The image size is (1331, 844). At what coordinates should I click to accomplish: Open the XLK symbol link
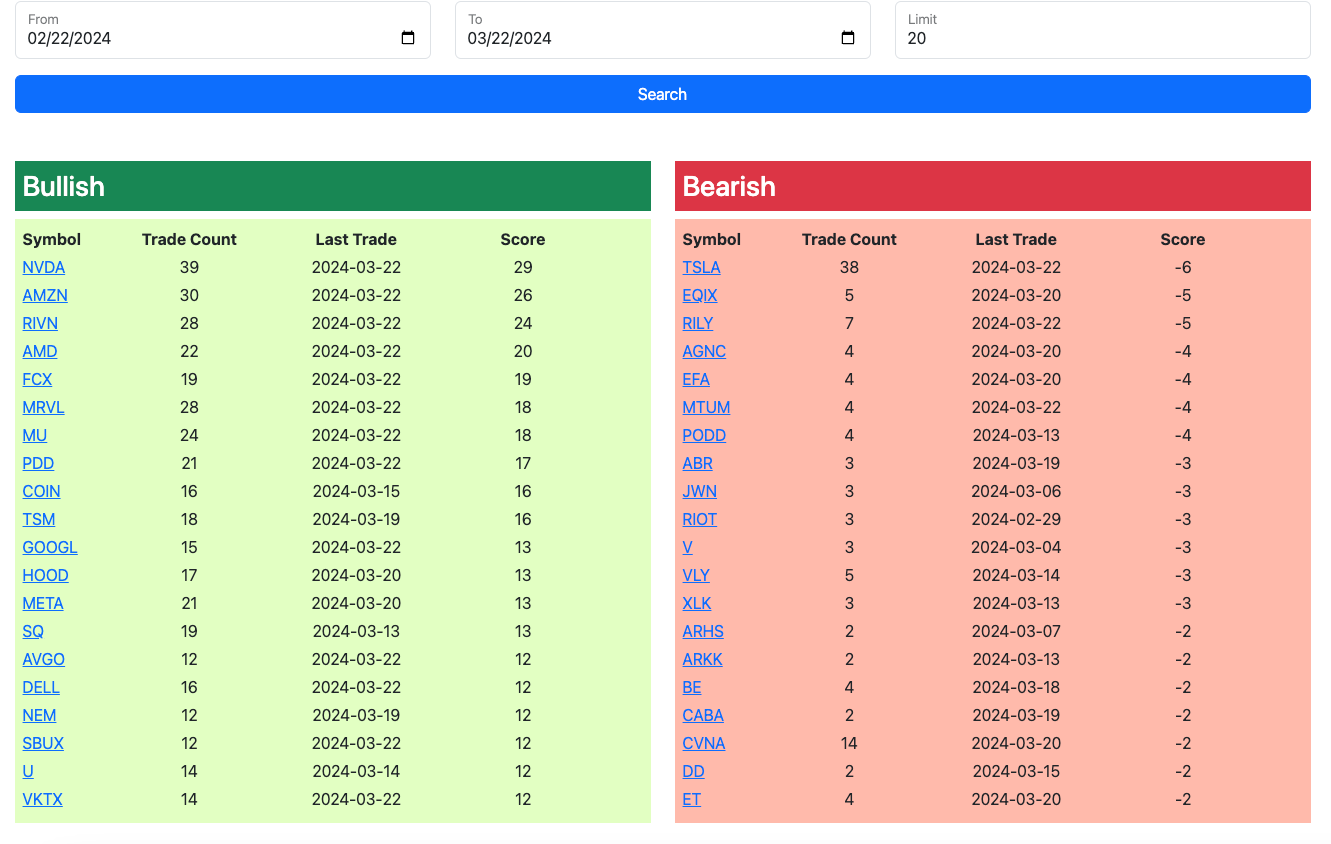click(697, 603)
